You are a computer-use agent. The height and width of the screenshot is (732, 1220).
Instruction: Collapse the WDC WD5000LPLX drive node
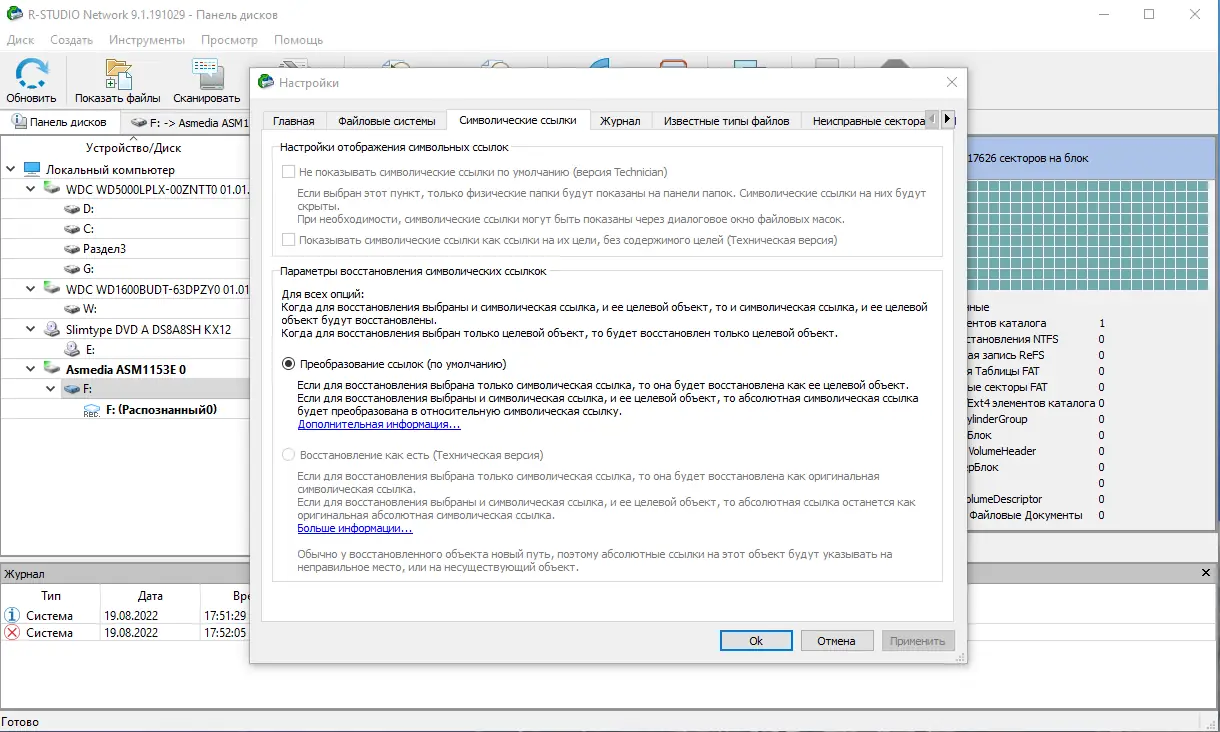click(x=31, y=188)
